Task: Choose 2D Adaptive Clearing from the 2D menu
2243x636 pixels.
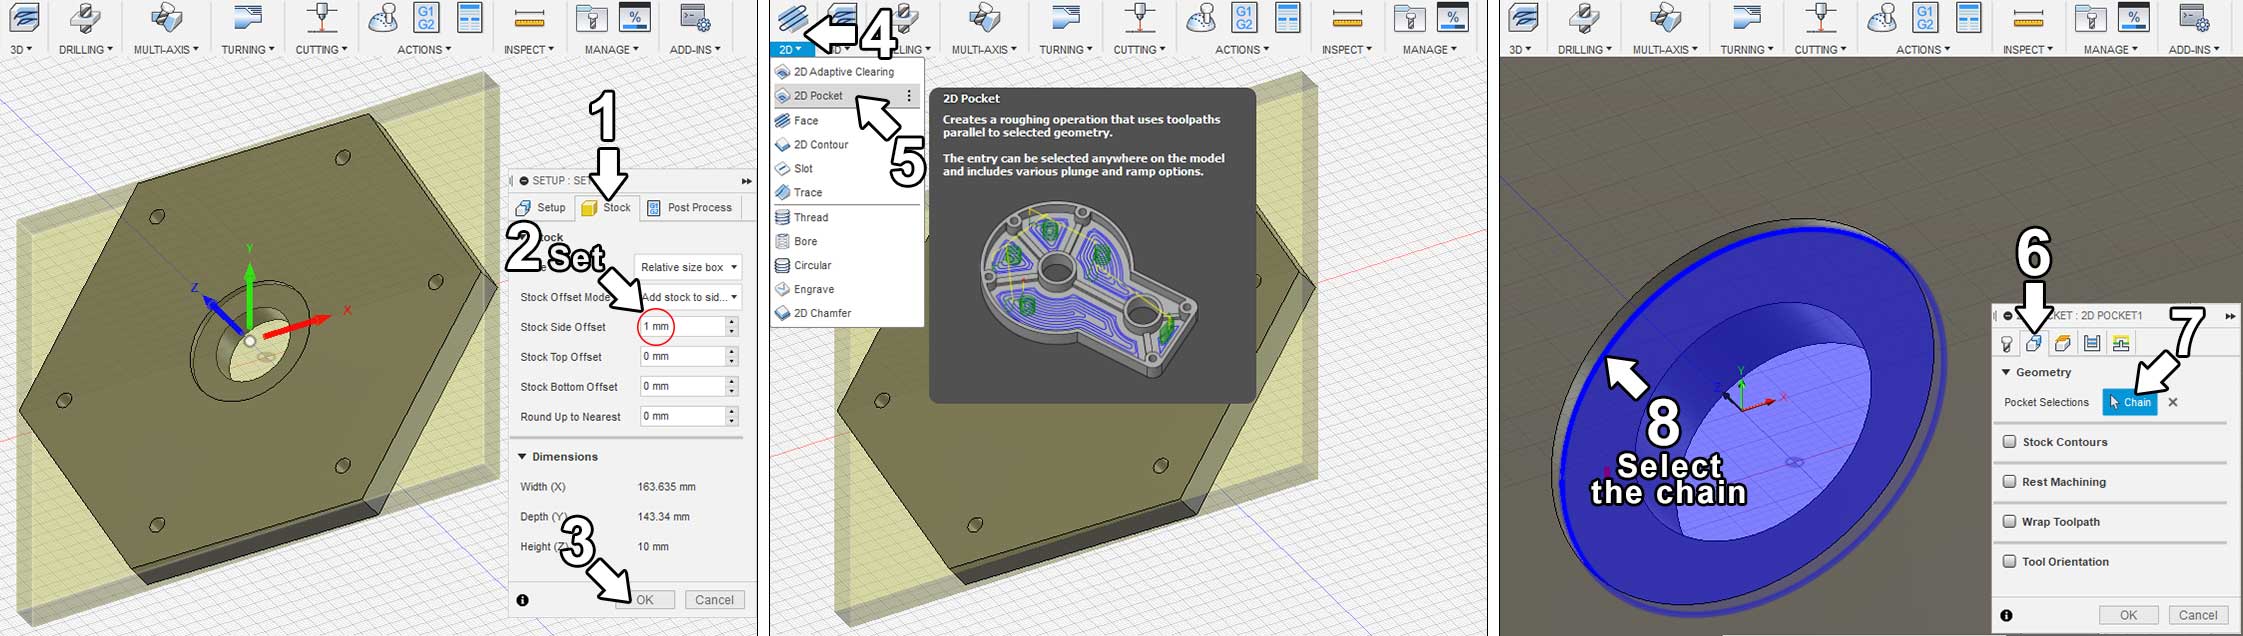Action: (x=846, y=72)
